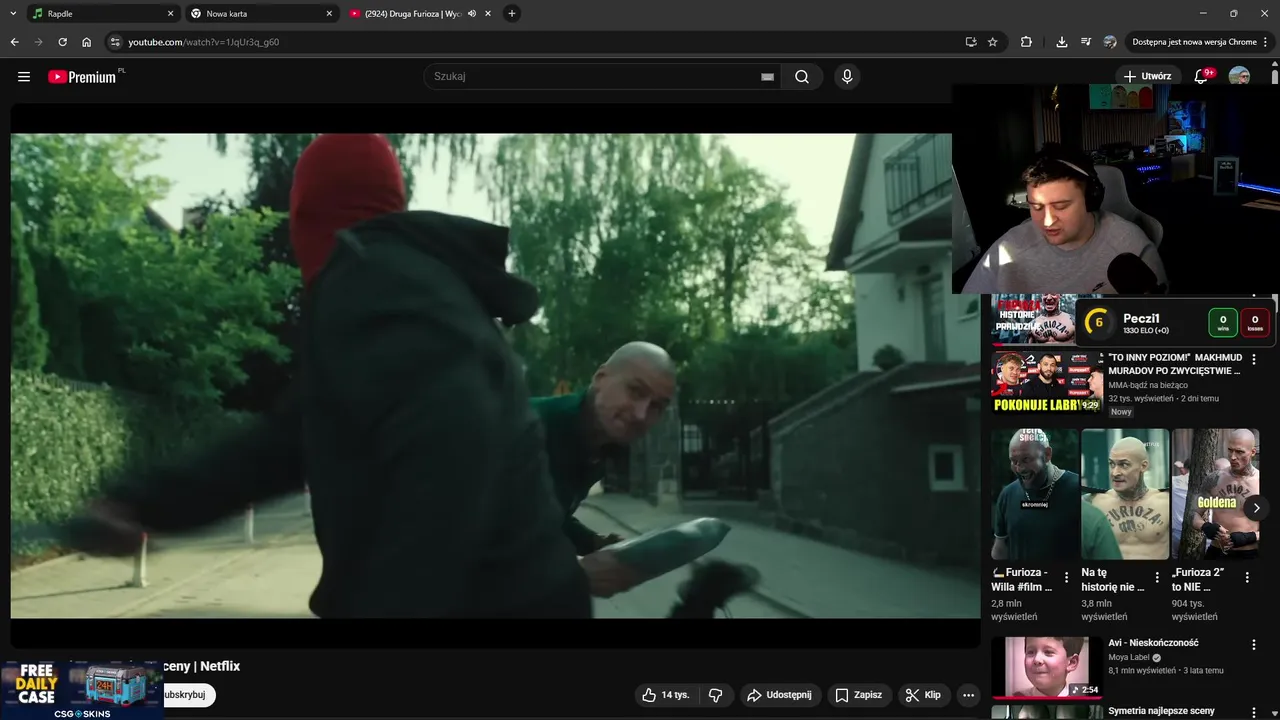The width and height of the screenshot is (1280, 720).
Task: Go back in browser history
Action: coord(14,42)
